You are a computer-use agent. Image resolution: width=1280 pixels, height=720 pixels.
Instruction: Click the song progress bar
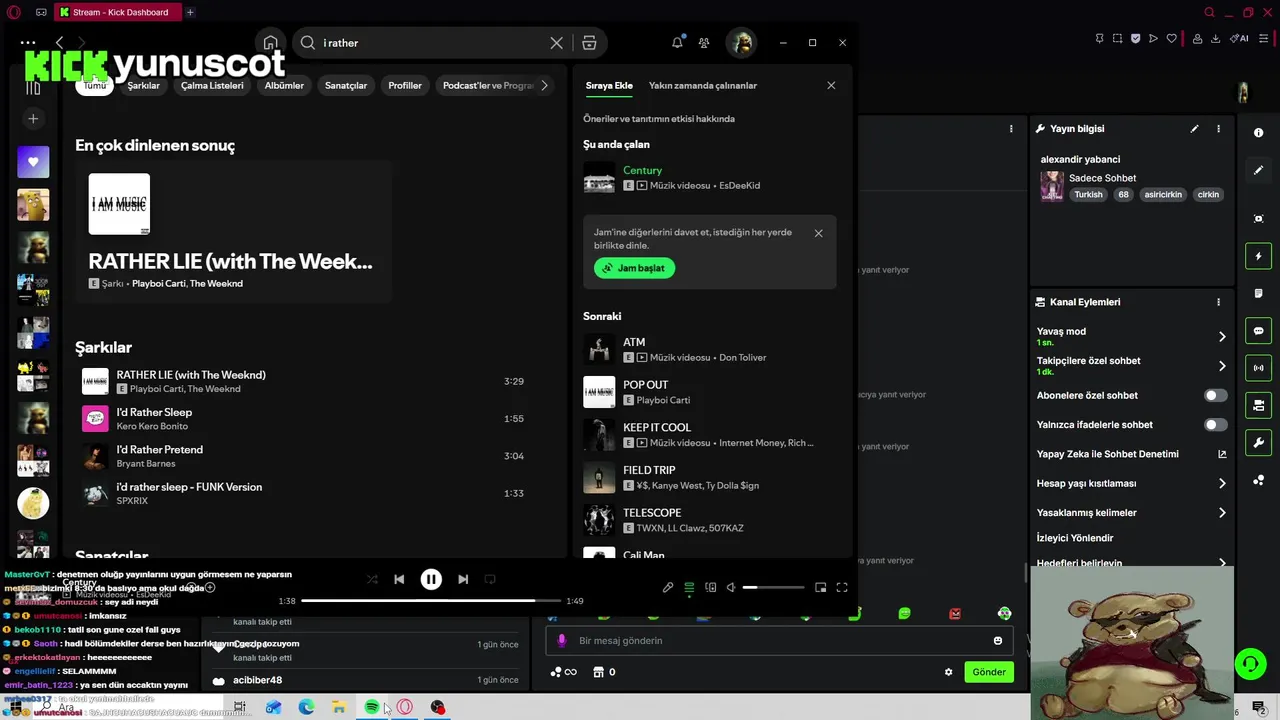tap(431, 601)
